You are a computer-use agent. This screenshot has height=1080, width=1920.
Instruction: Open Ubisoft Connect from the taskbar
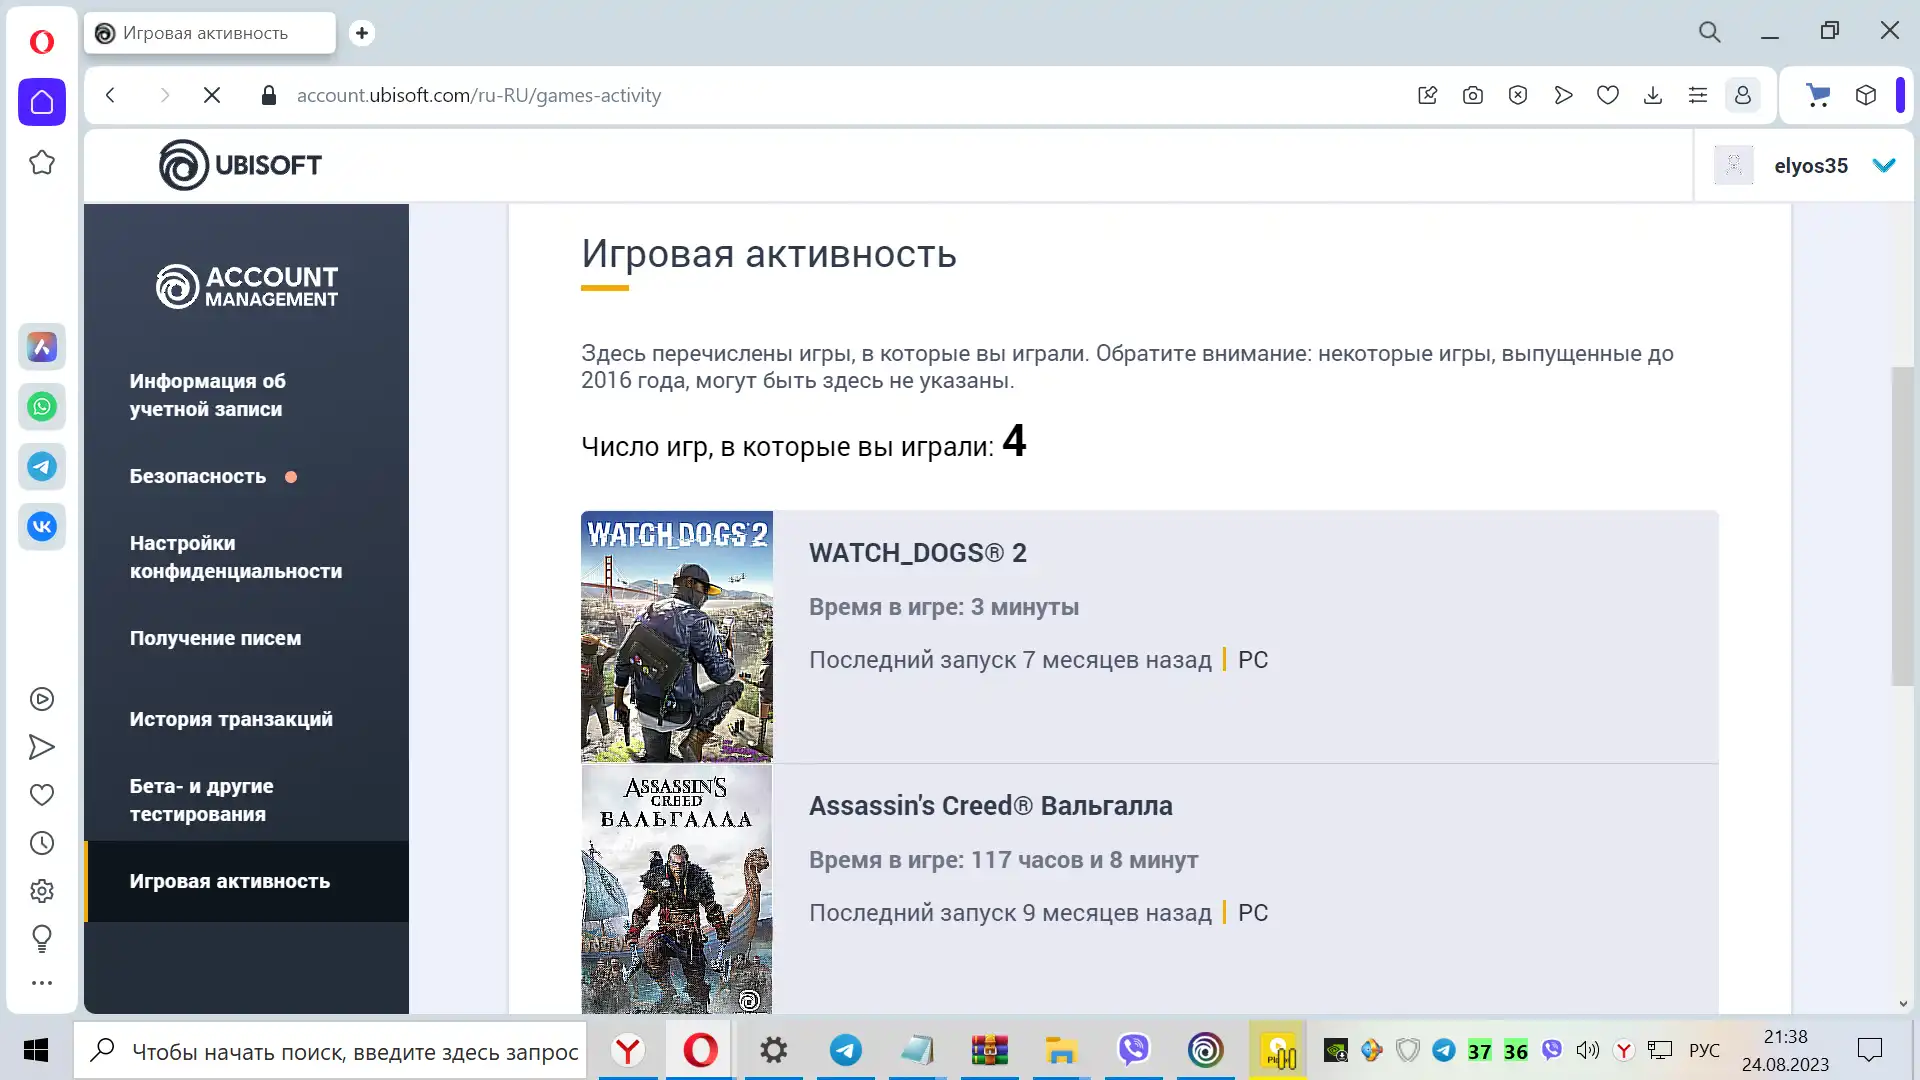pyautogui.click(x=1206, y=1051)
